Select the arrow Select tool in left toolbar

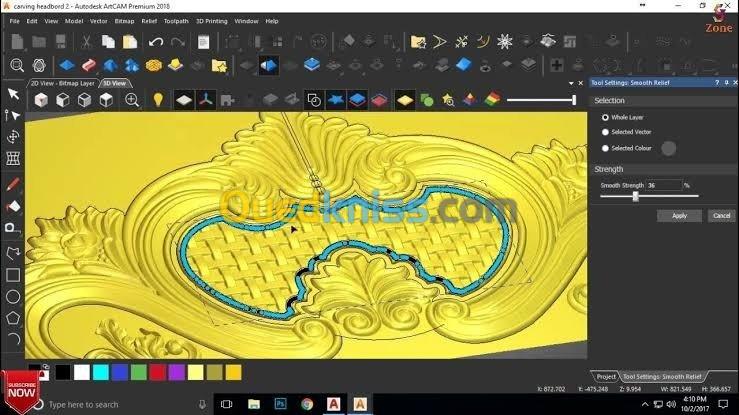pyautogui.click(x=13, y=94)
